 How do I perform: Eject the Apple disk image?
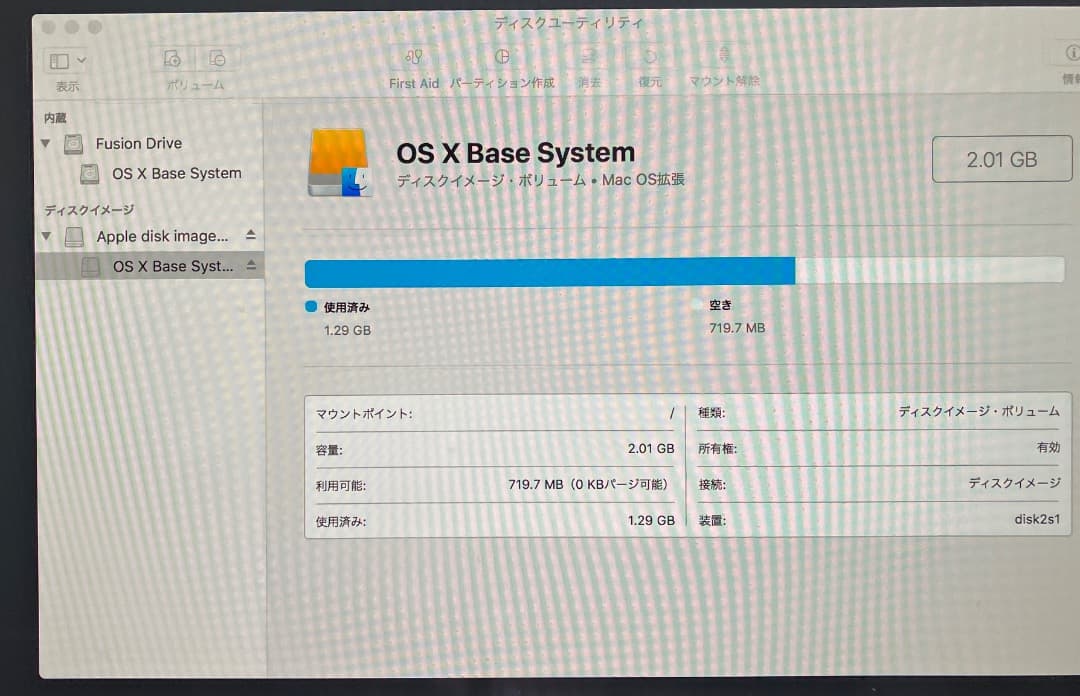point(251,236)
